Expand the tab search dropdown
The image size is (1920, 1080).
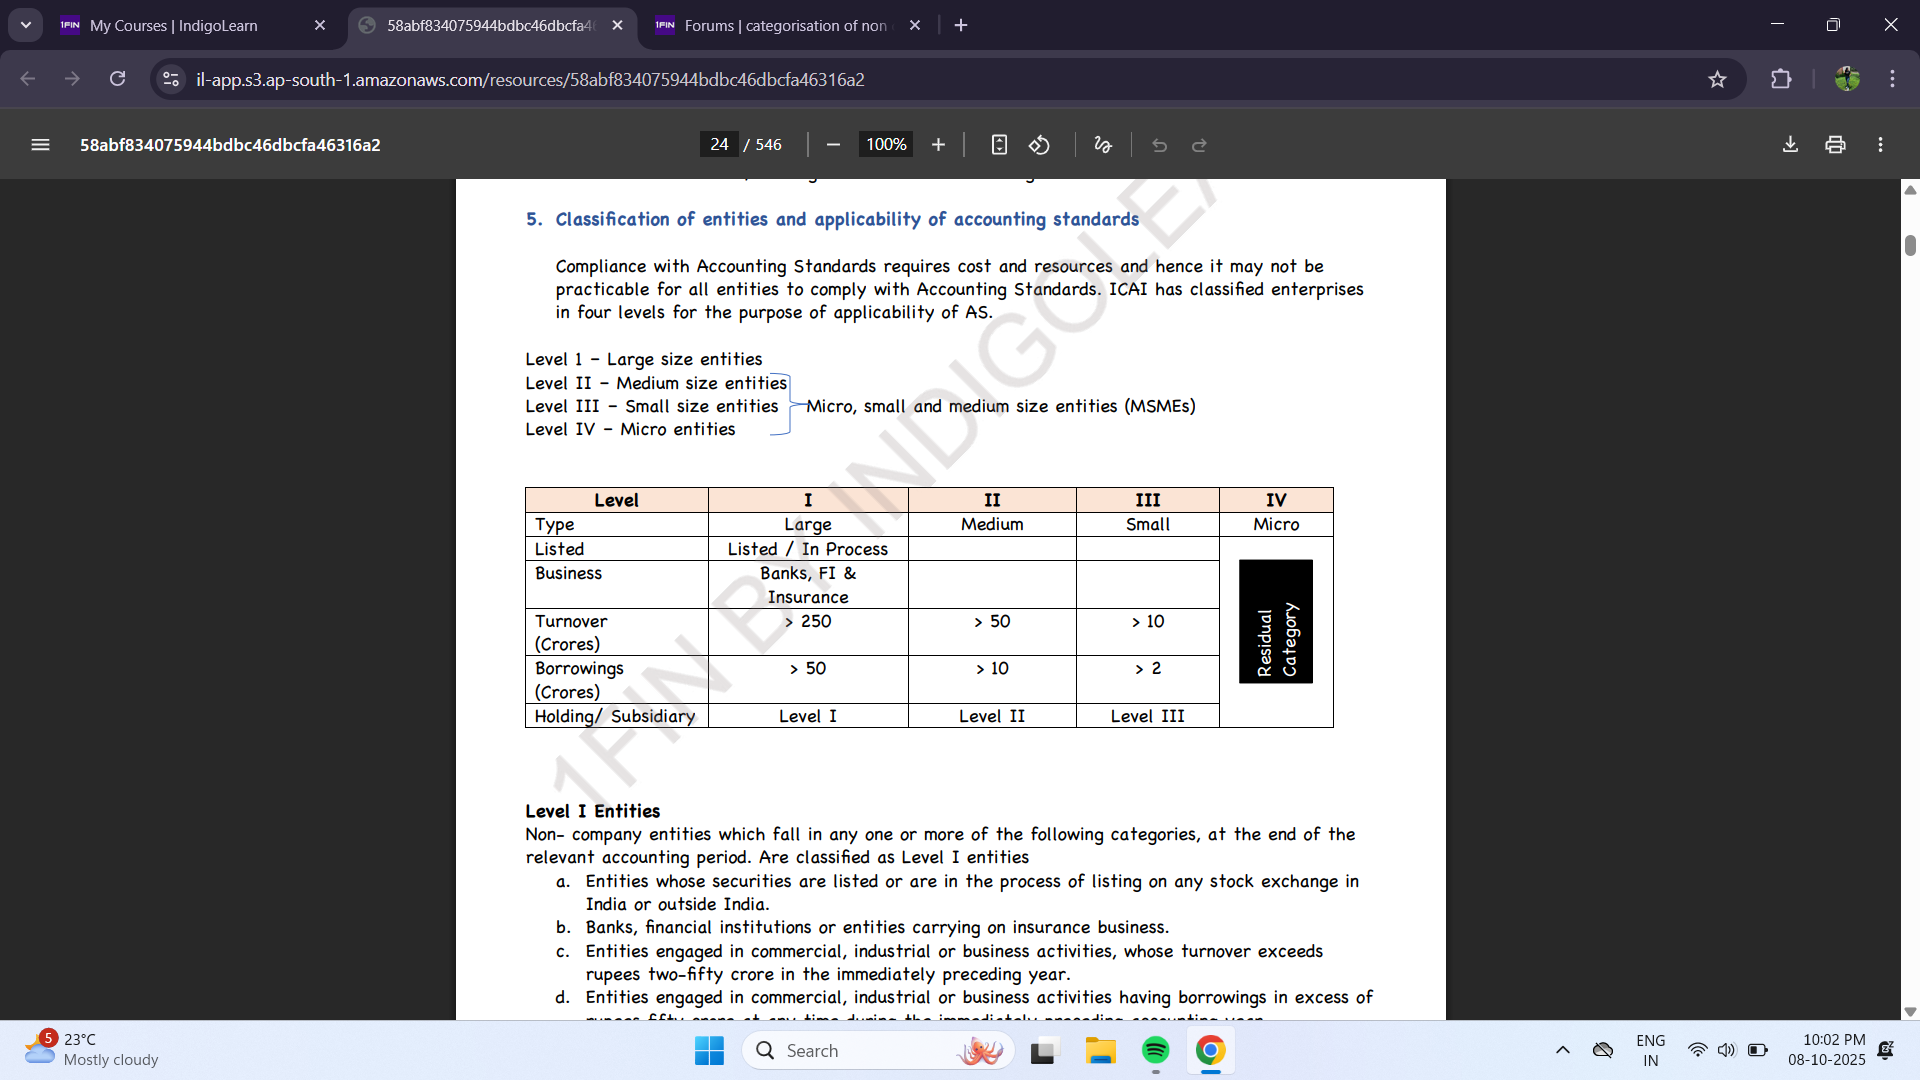(x=25, y=25)
